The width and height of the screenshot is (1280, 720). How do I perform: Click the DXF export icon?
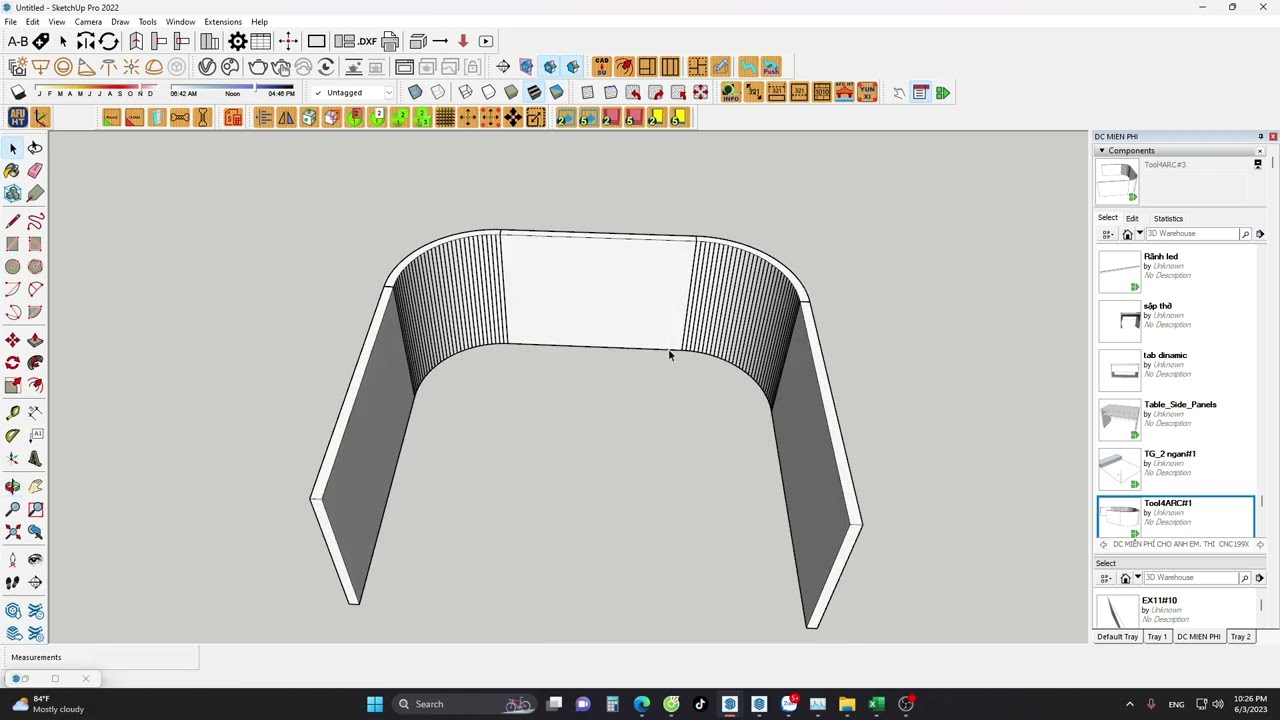[x=367, y=41]
